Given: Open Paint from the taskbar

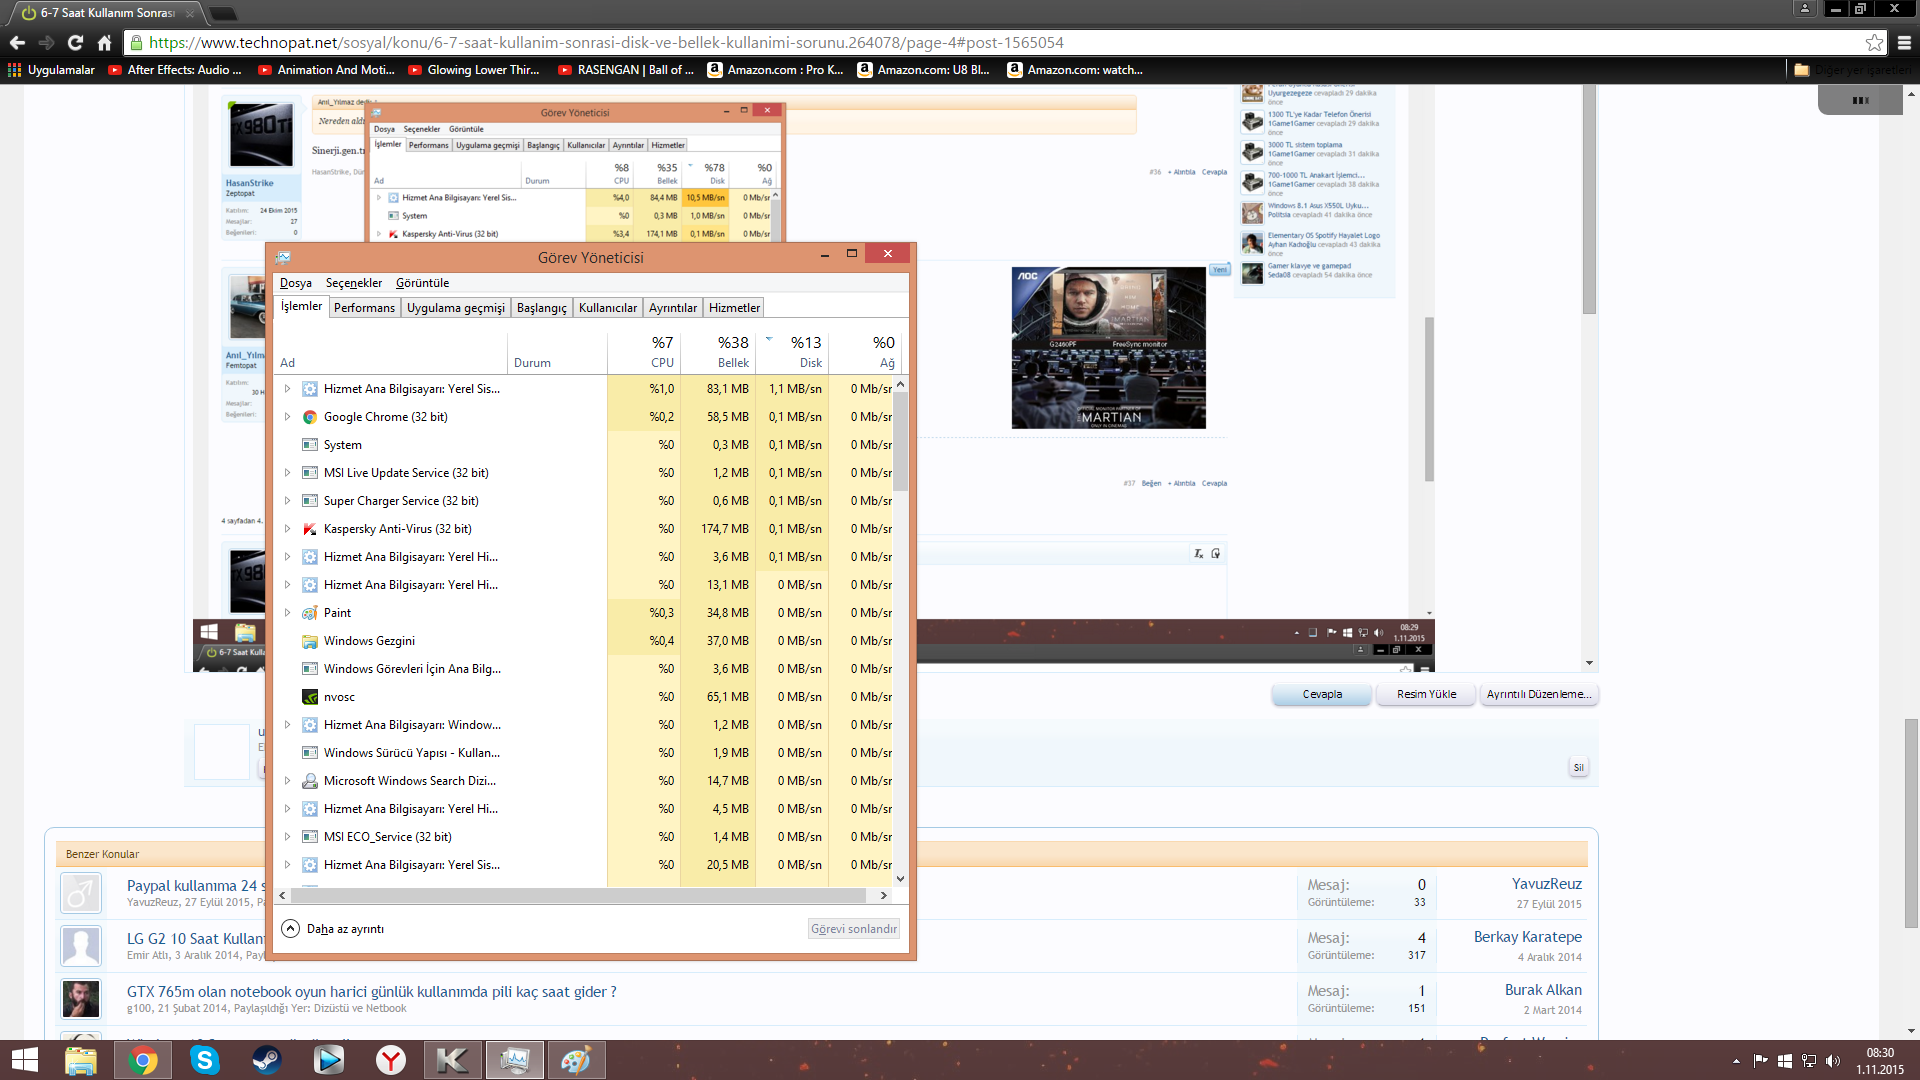Looking at the screenshot, I should pos(577,1060).
